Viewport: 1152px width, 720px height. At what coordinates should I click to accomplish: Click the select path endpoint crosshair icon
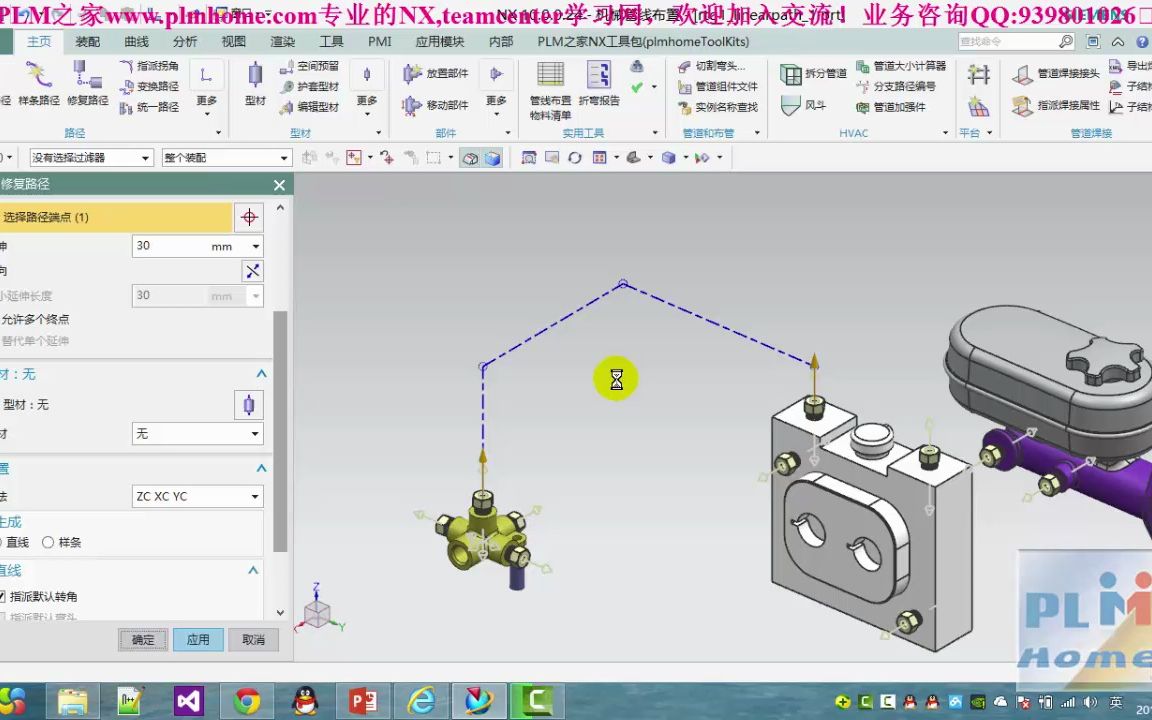tap(249, 217)
